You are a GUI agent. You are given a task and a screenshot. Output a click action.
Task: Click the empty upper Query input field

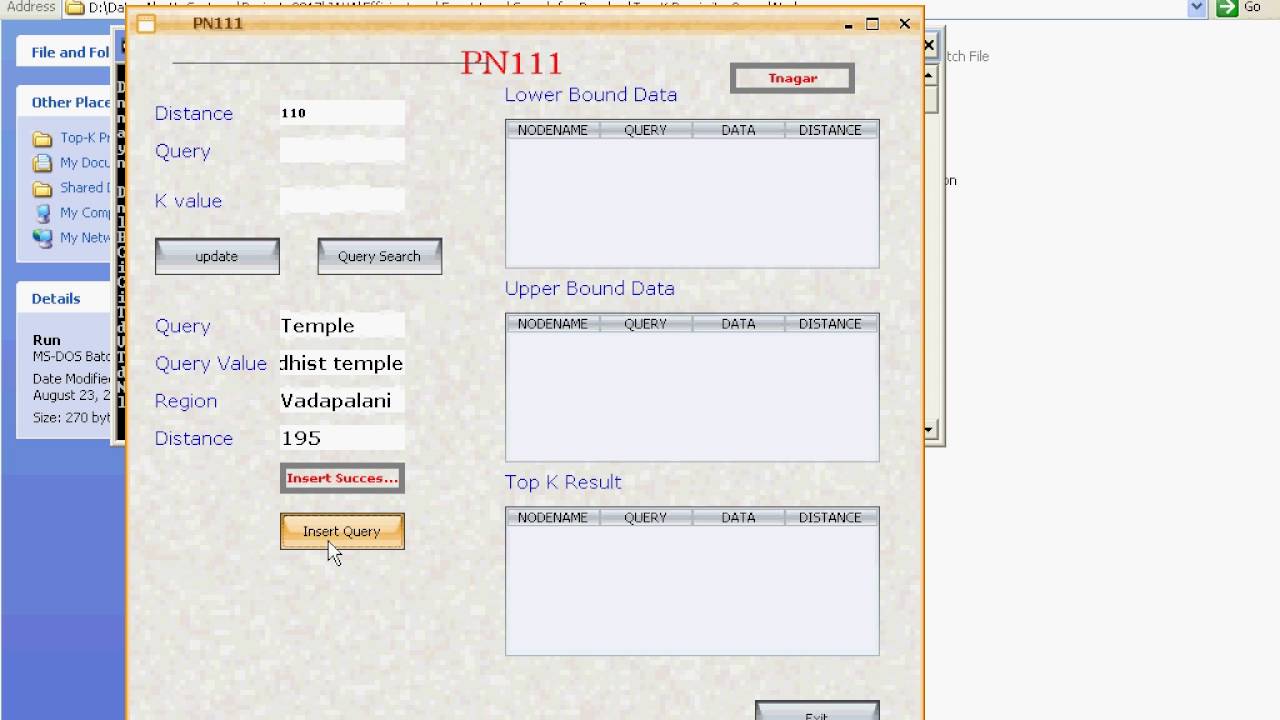342,150
